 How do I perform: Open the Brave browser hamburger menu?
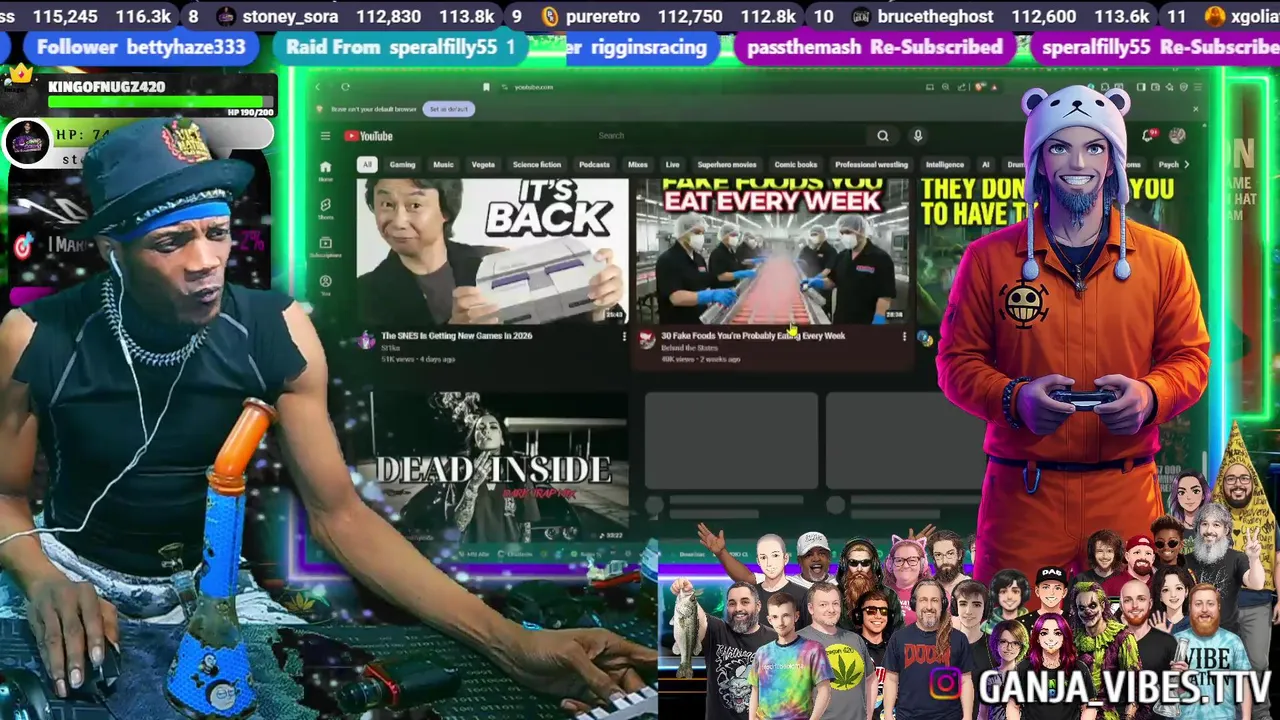tap(1197, 87)
